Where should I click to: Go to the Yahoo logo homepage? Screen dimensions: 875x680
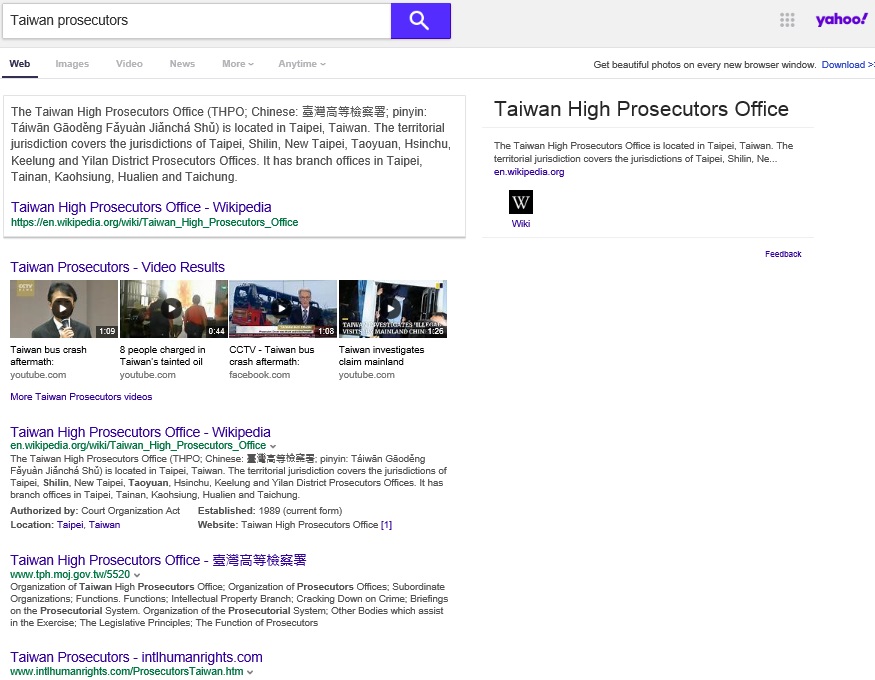pos(842,20)
